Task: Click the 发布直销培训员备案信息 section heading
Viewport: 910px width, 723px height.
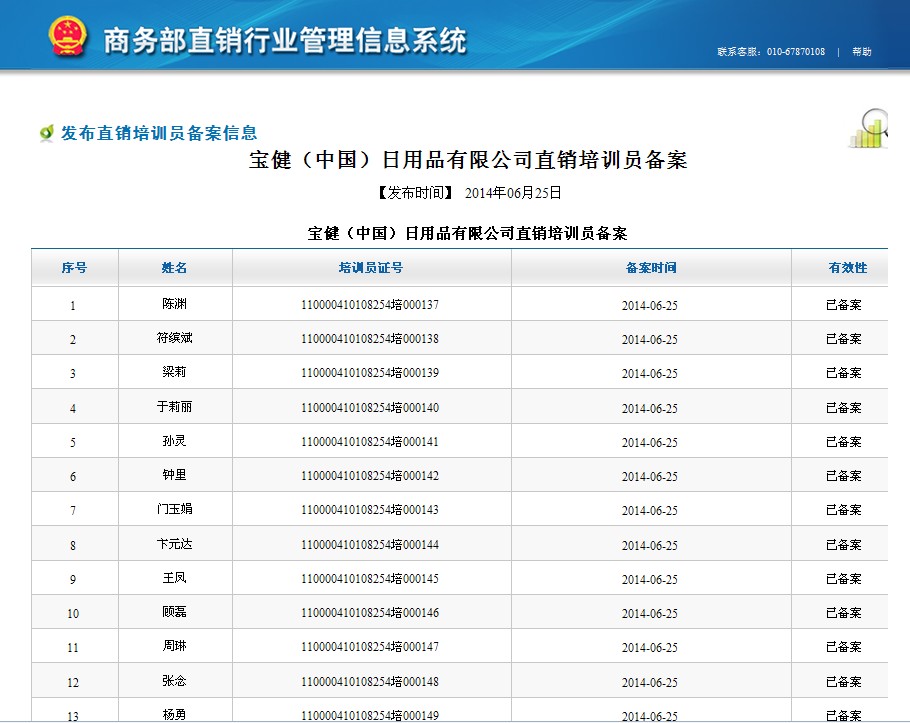Action: click(159, 133)
